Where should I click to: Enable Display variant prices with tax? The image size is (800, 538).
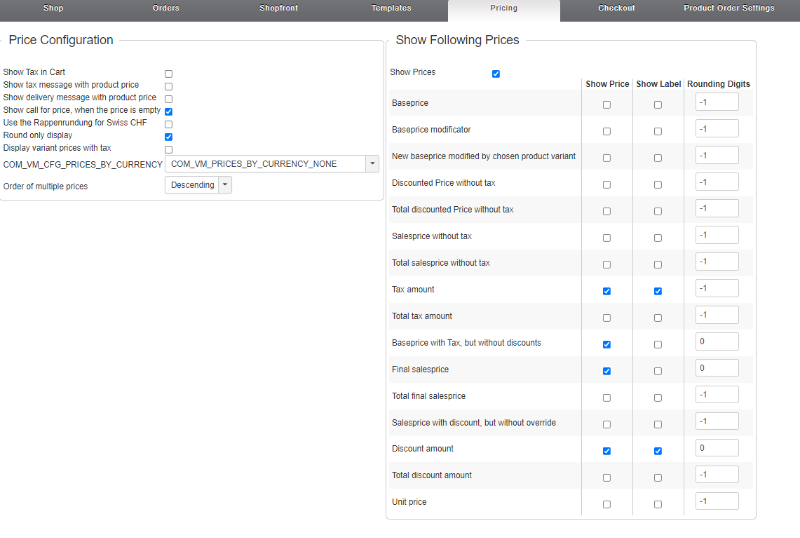(169, 150)
